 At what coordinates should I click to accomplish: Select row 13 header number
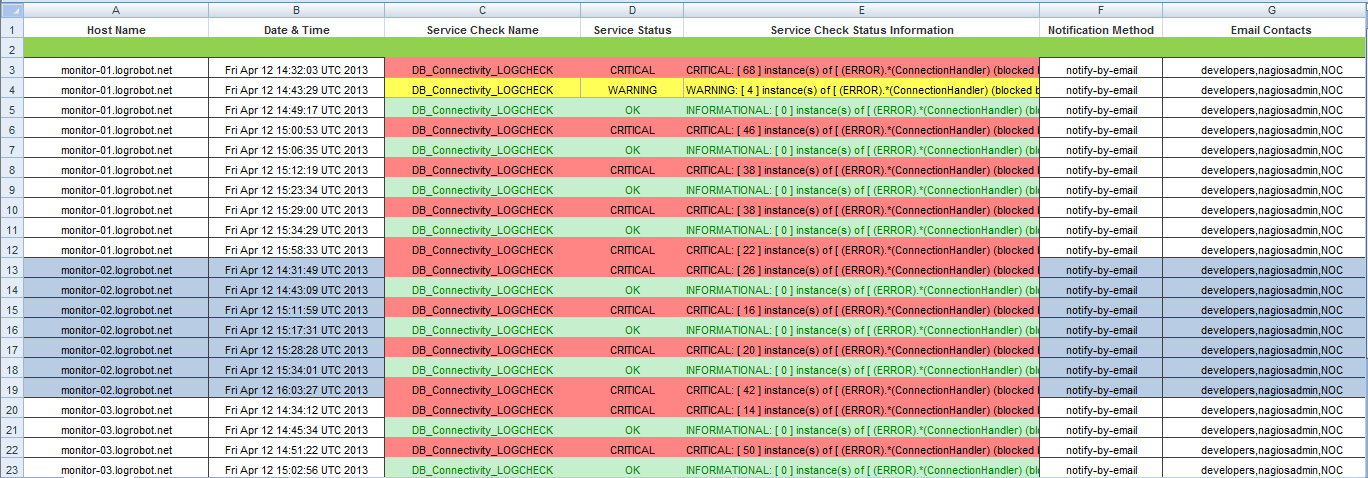11,270
